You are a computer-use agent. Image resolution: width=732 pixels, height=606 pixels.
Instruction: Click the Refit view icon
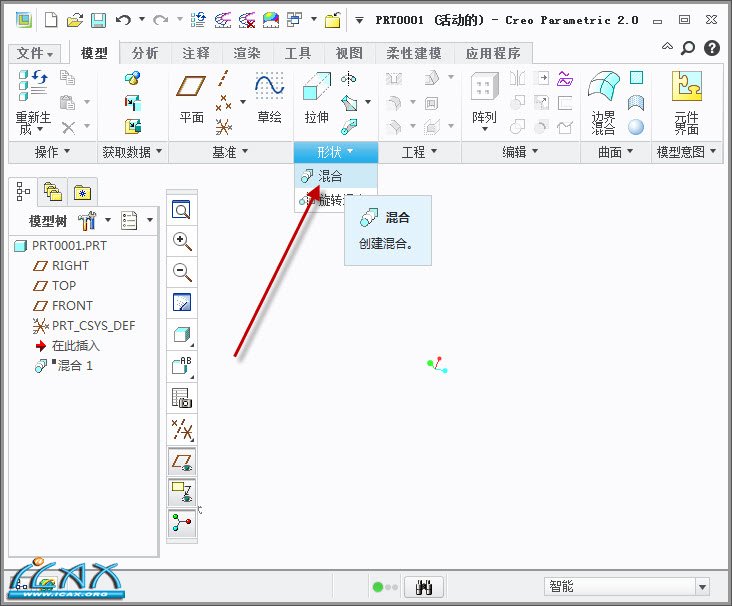pyautogui.click(x=182, y=210)
